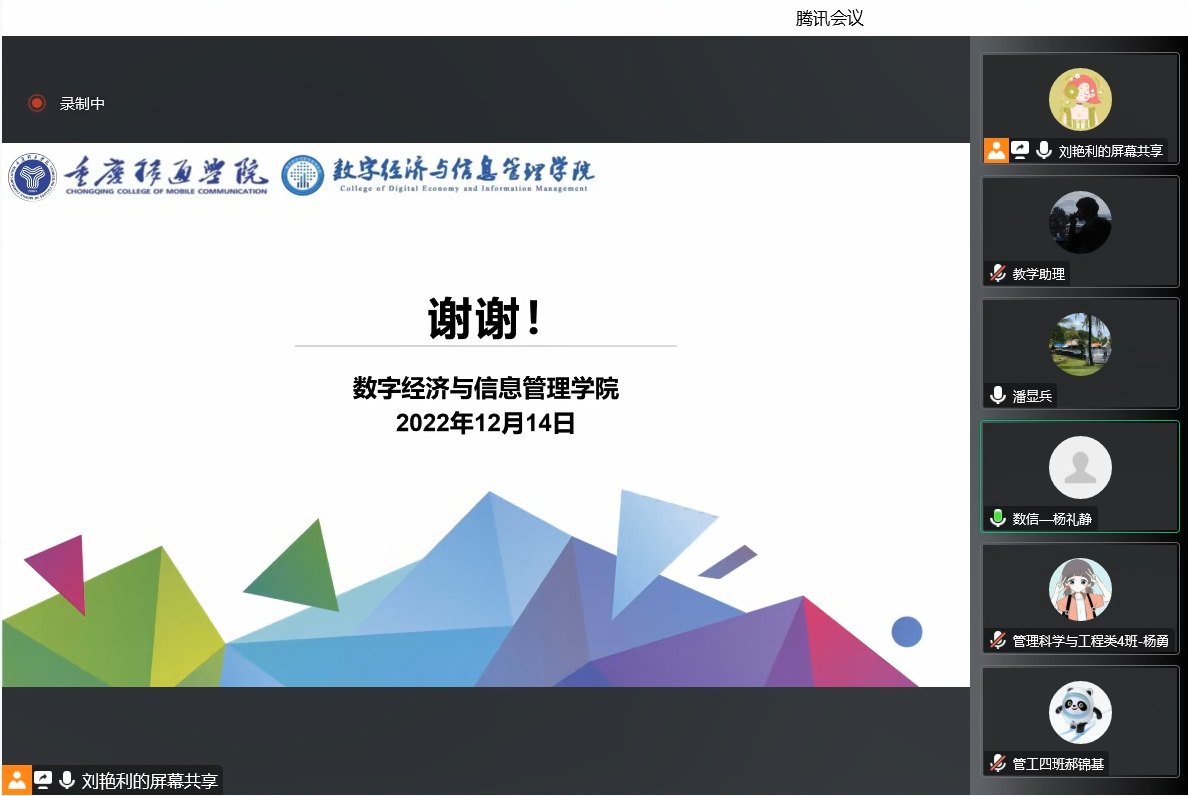Click muted microphone icon for 教学助理
This screenshot has height=796, width=1188.
tap(997, 273)
